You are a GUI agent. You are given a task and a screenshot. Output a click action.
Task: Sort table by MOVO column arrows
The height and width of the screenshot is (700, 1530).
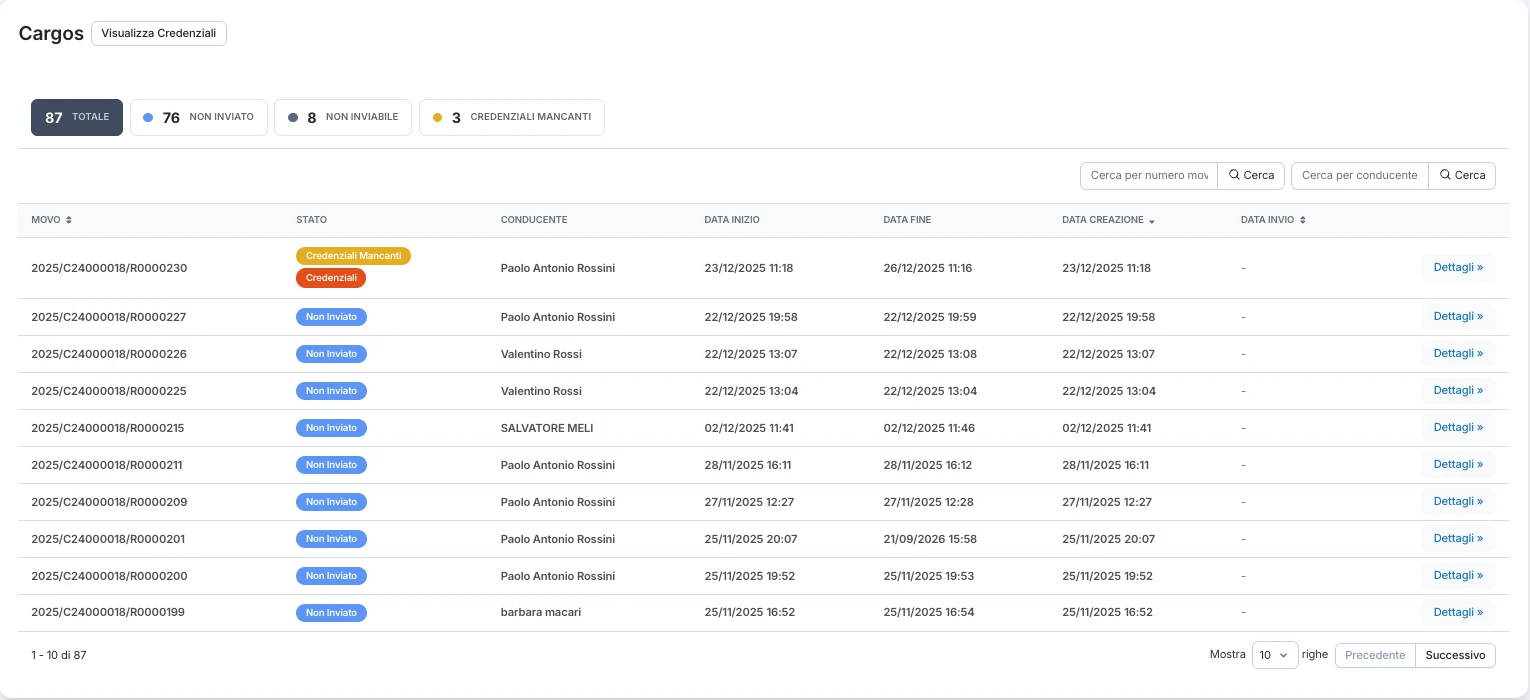coord(69,220)
